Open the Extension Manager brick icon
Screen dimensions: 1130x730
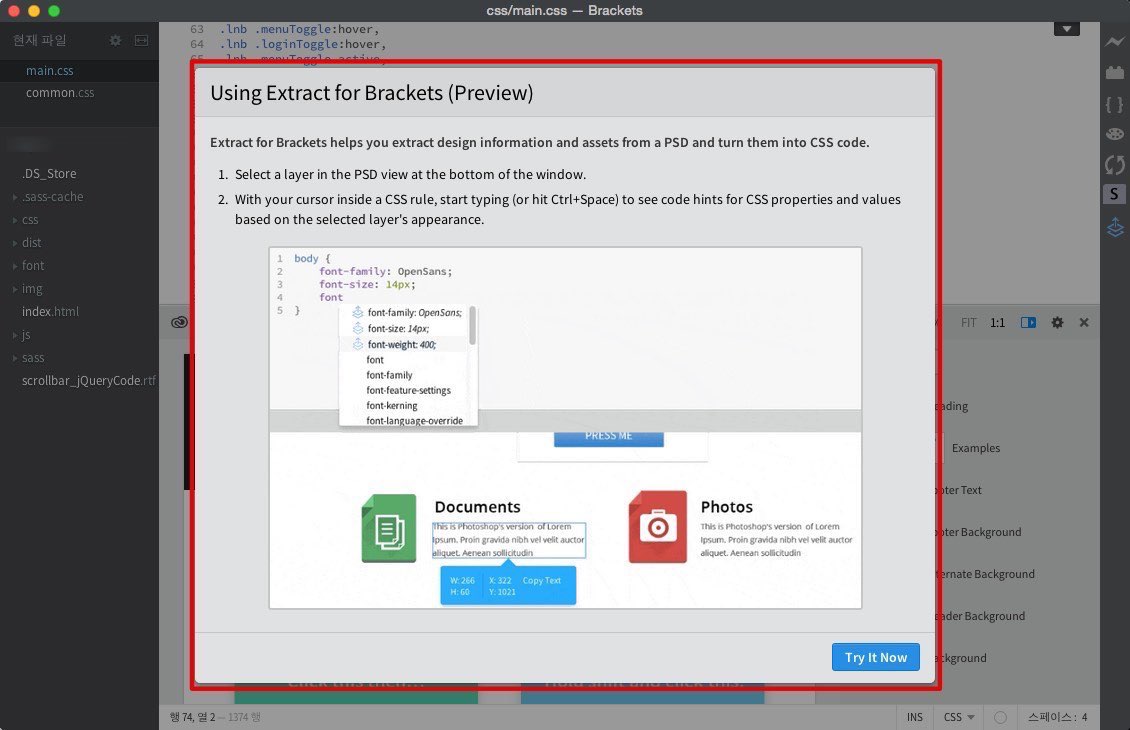click(1115, 72)
